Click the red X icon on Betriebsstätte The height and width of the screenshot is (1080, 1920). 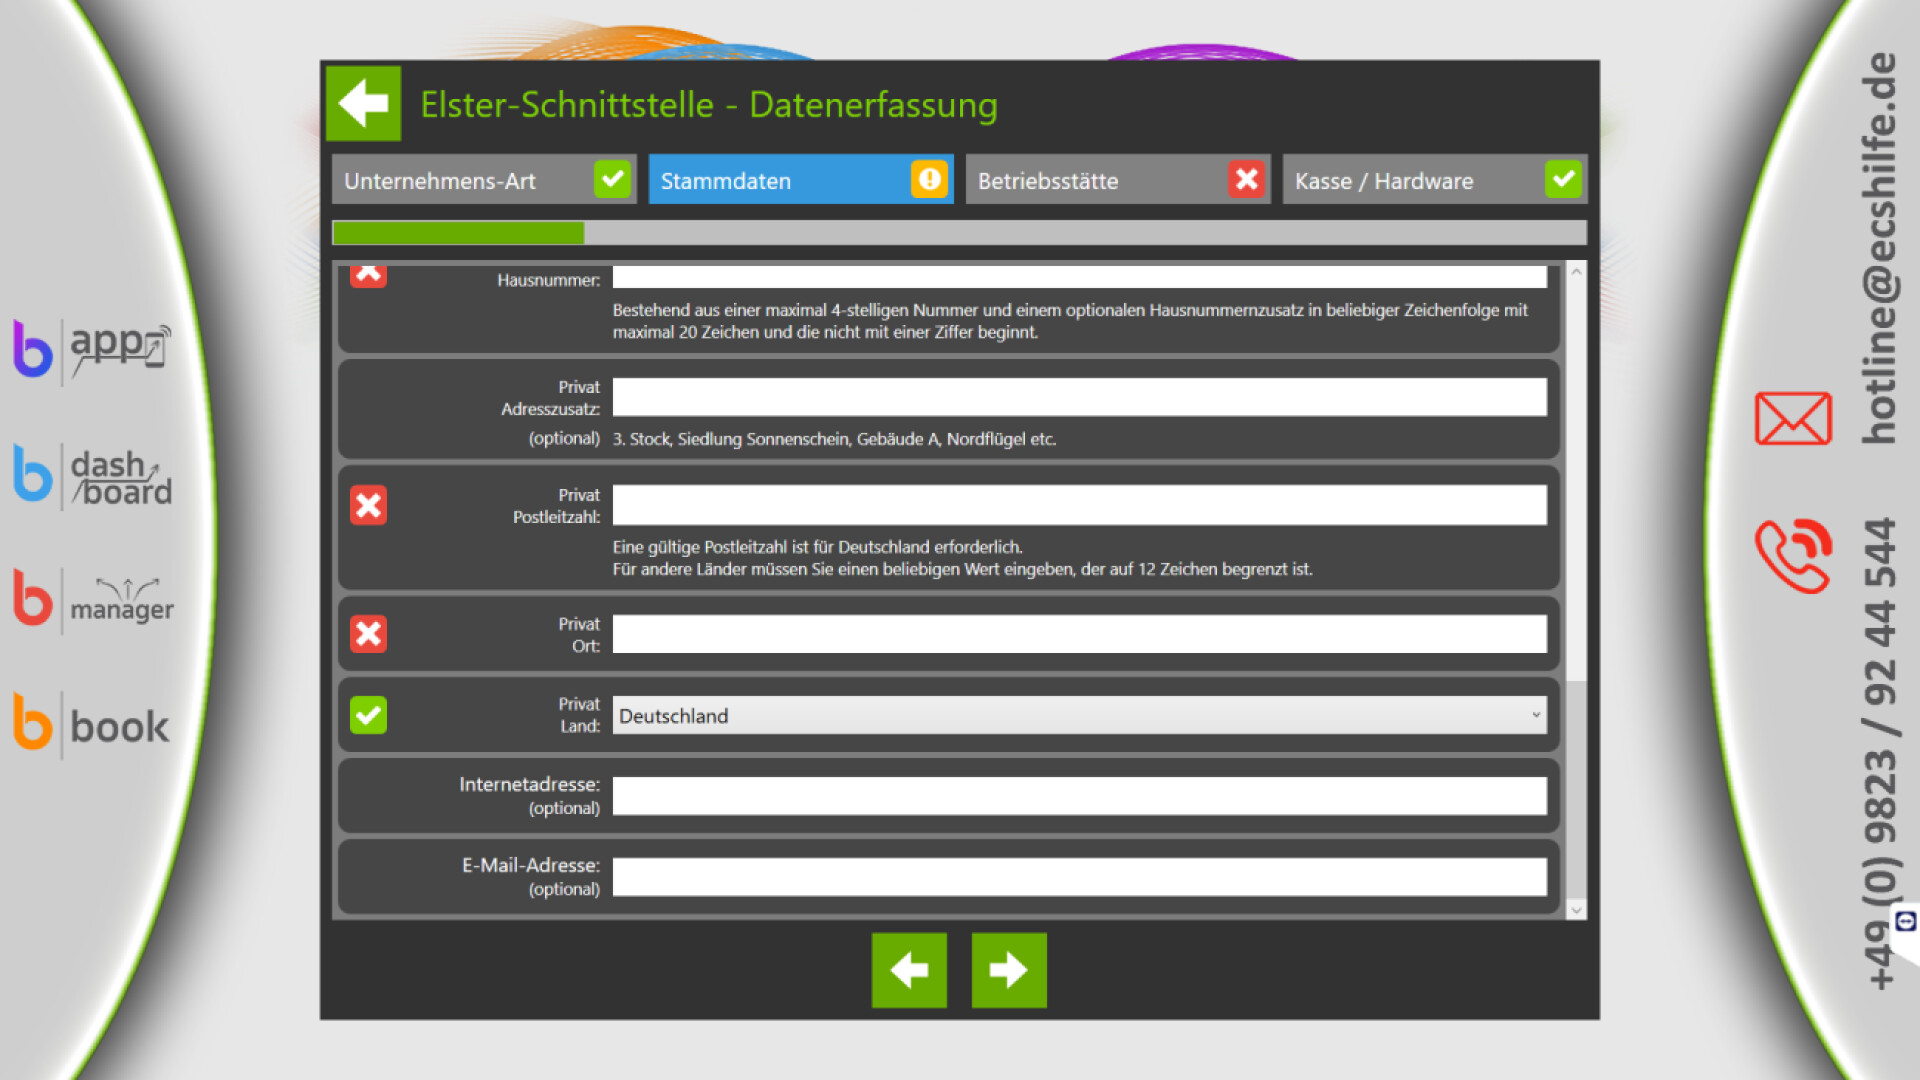coord(1246,180)
